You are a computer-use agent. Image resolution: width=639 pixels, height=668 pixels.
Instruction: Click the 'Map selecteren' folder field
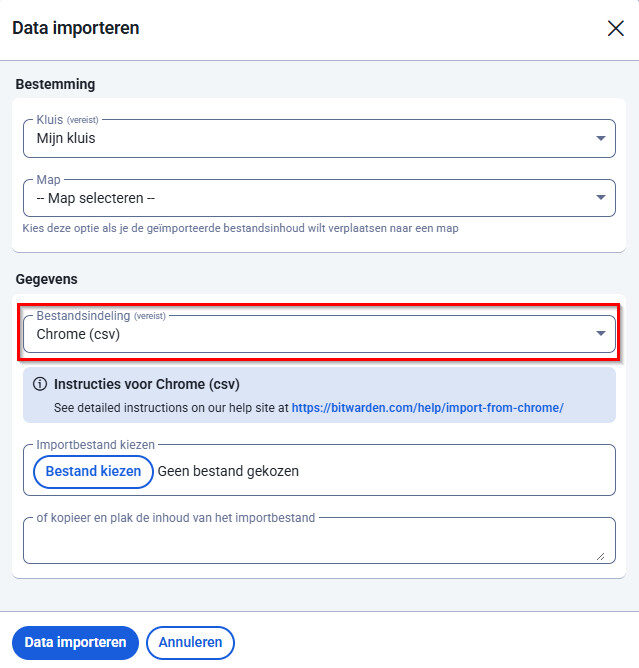[x=300, y=198]
